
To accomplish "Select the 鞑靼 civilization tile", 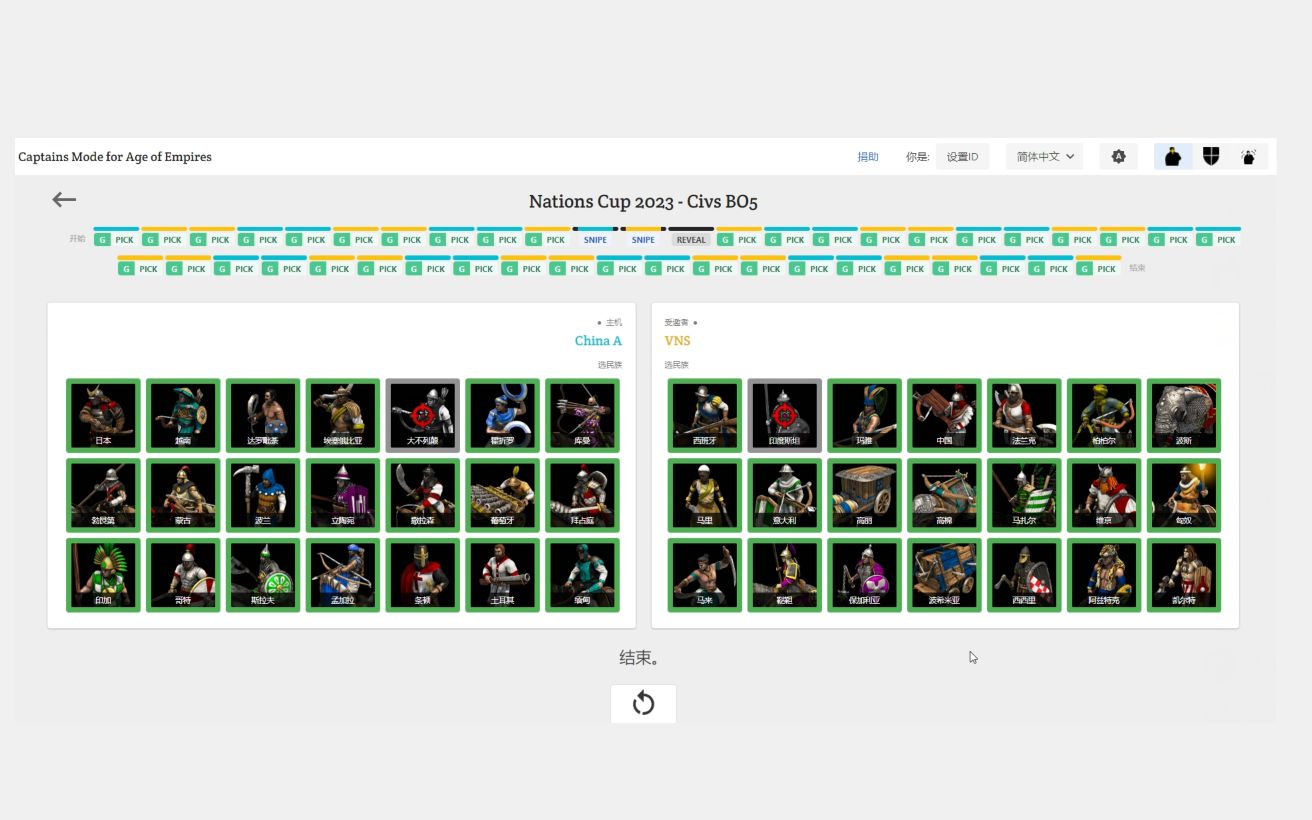I will click(785, 575).
